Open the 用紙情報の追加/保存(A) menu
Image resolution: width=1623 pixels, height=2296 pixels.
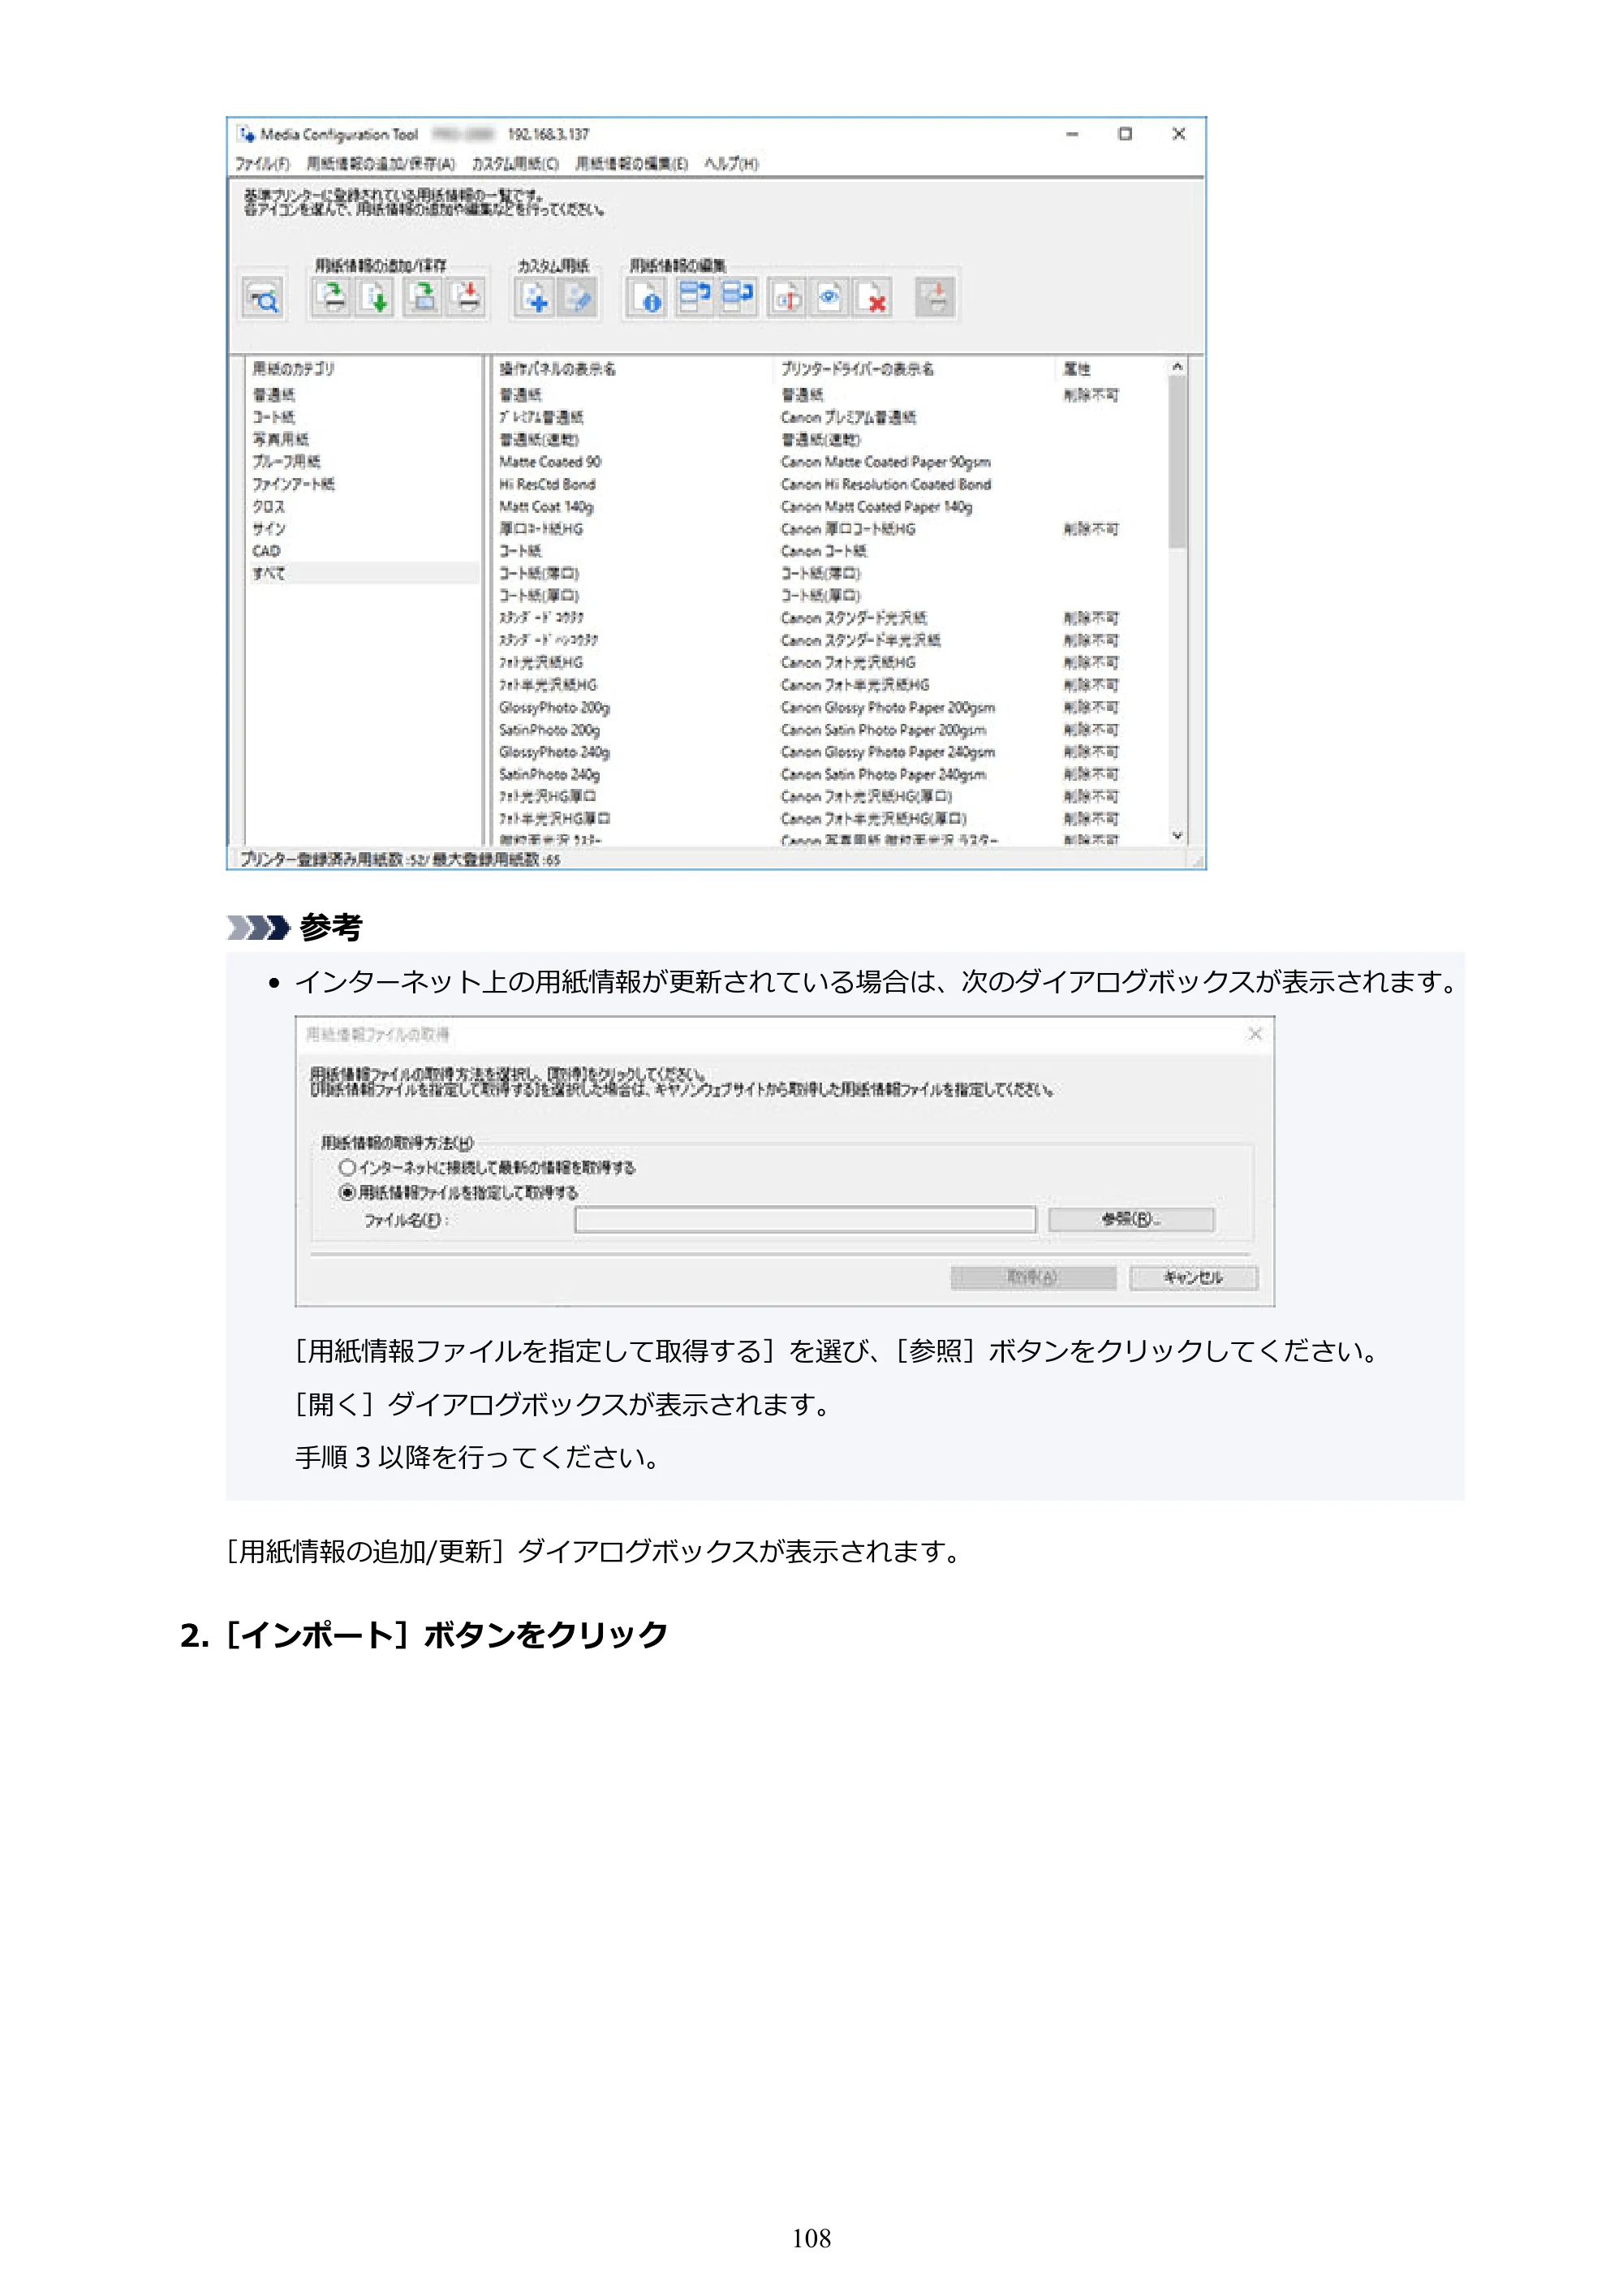381,164
